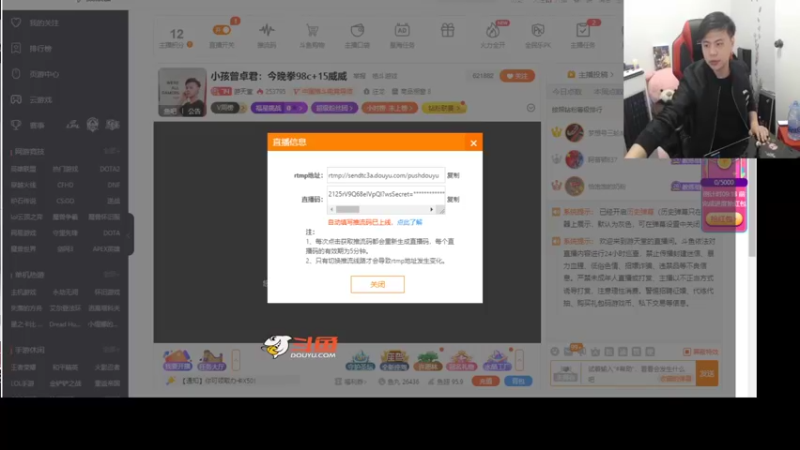Viewport: 800px width, 450px height.
Task: Select DOTA2 in sidebar categories
Action: pos(110,169)
